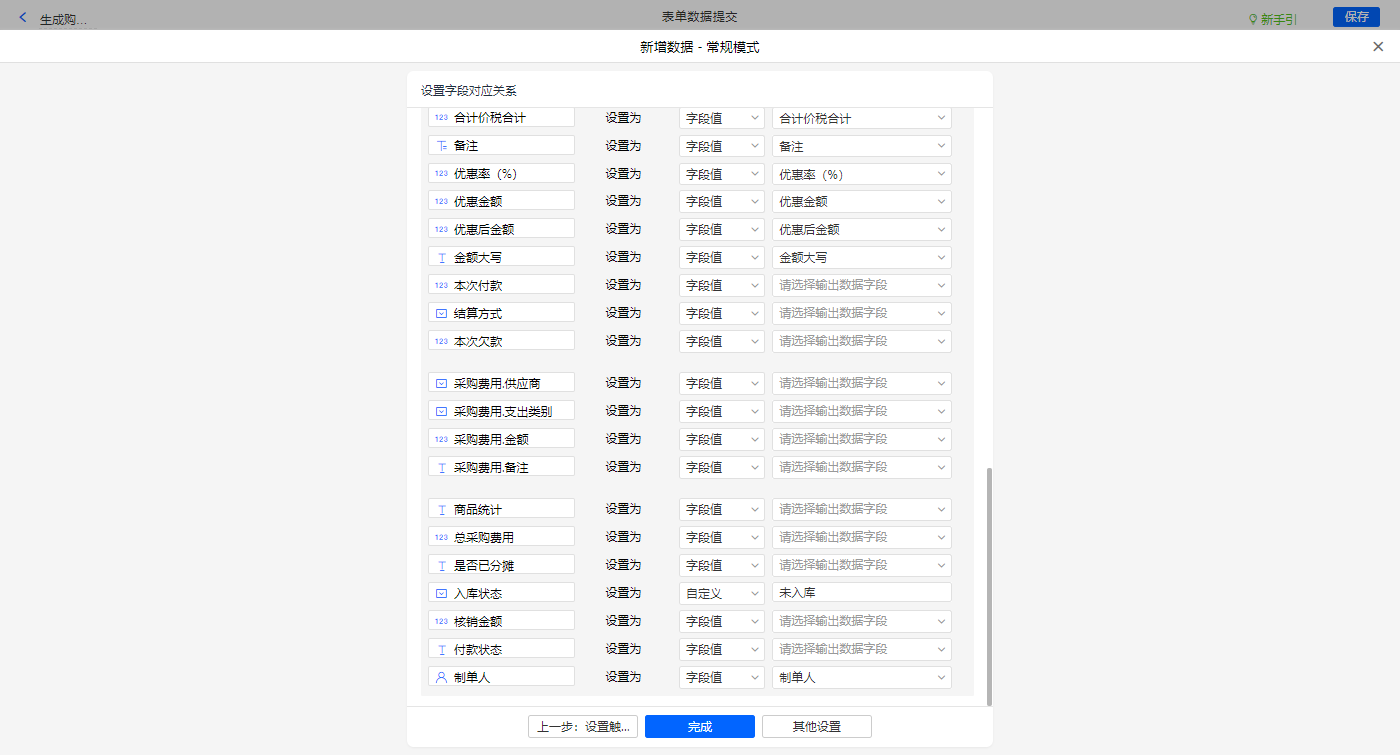Click the 未入库 custom value input field
Viewport: 1400px width, 755px height.
(x=861, y=593)
